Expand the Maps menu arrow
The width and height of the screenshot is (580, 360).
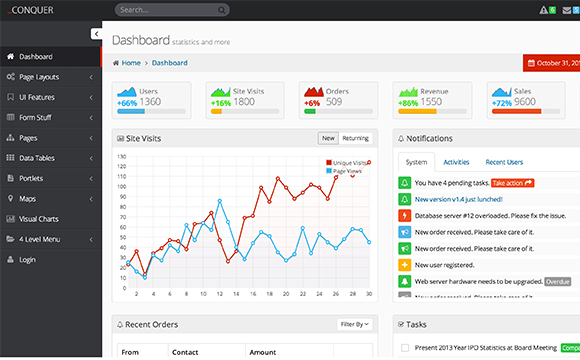point(91,199)
